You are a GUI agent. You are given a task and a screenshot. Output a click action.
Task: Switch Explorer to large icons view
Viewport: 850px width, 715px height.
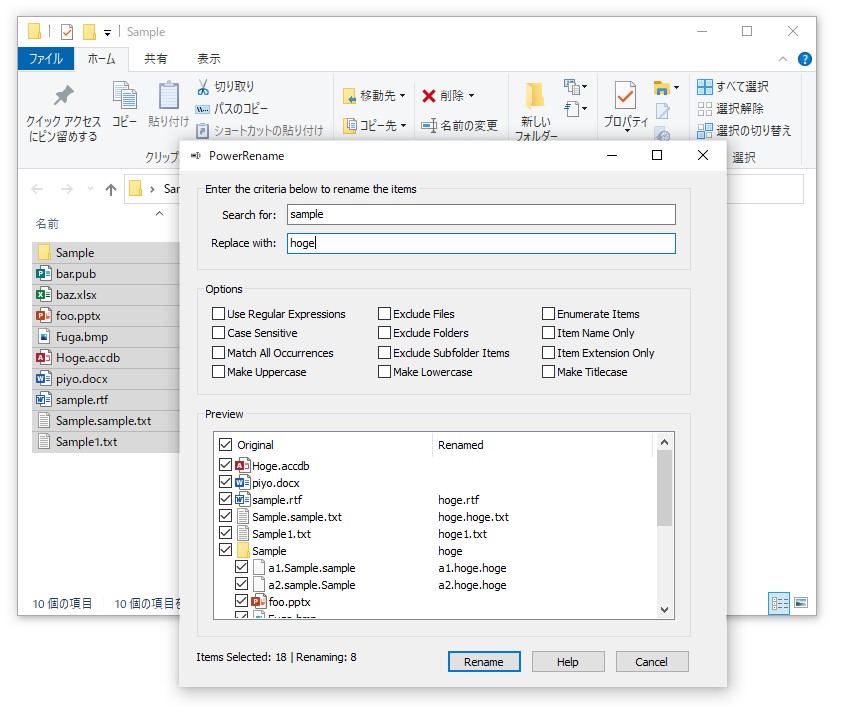[801, 603]
